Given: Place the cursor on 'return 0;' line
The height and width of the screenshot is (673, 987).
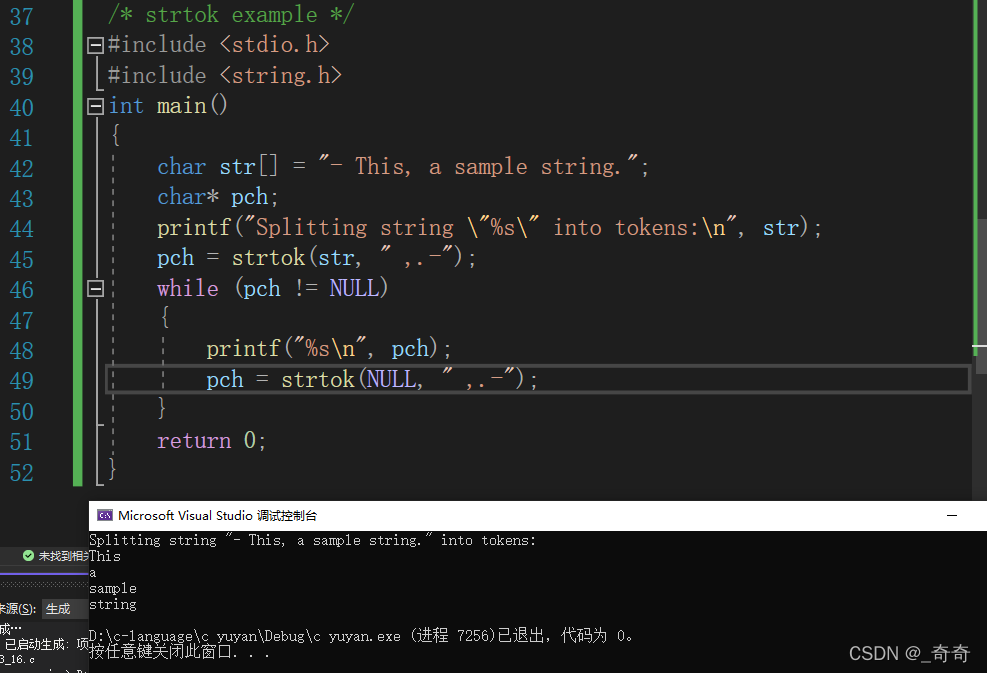Looking at the screenshot, I should click(x=211, y=440).
